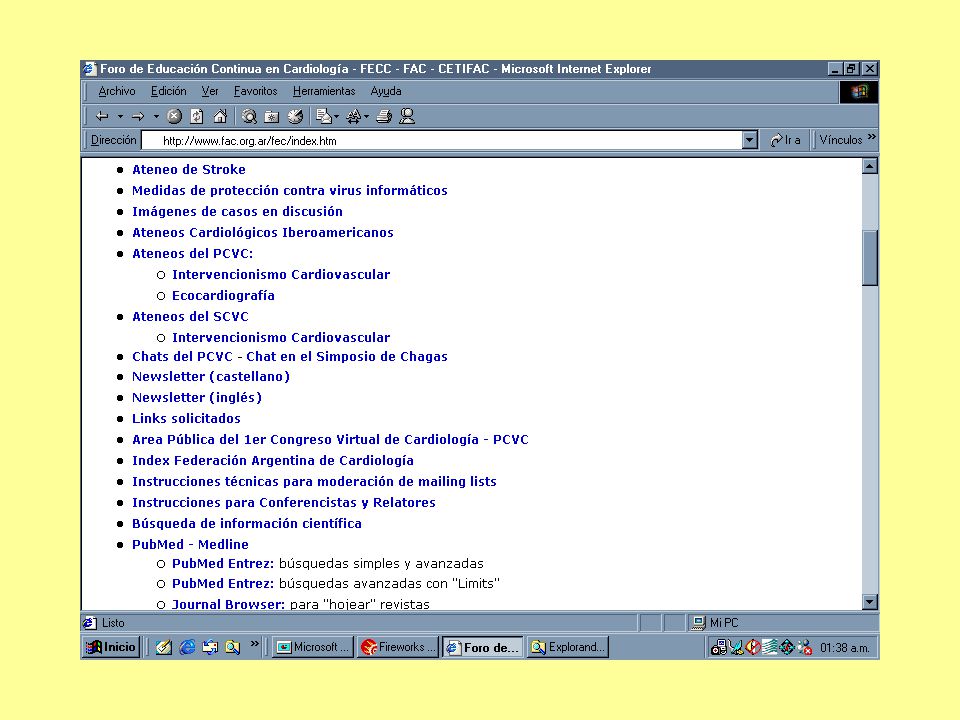Visit the Links solicitados page
The width and height of the screenshot is (960, 720).
point(186,419)
